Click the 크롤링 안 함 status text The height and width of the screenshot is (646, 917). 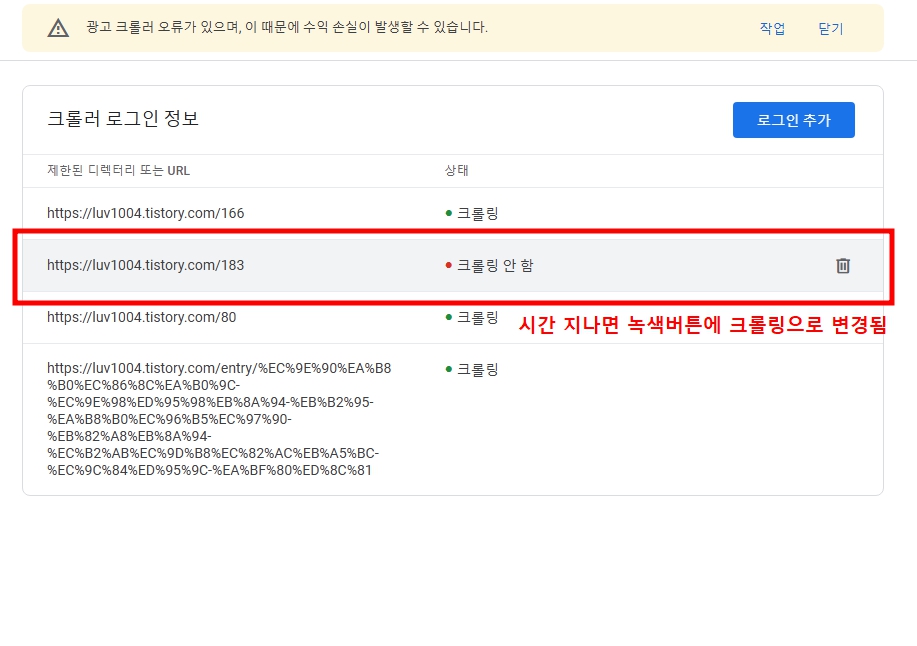(x=495, y=265)
